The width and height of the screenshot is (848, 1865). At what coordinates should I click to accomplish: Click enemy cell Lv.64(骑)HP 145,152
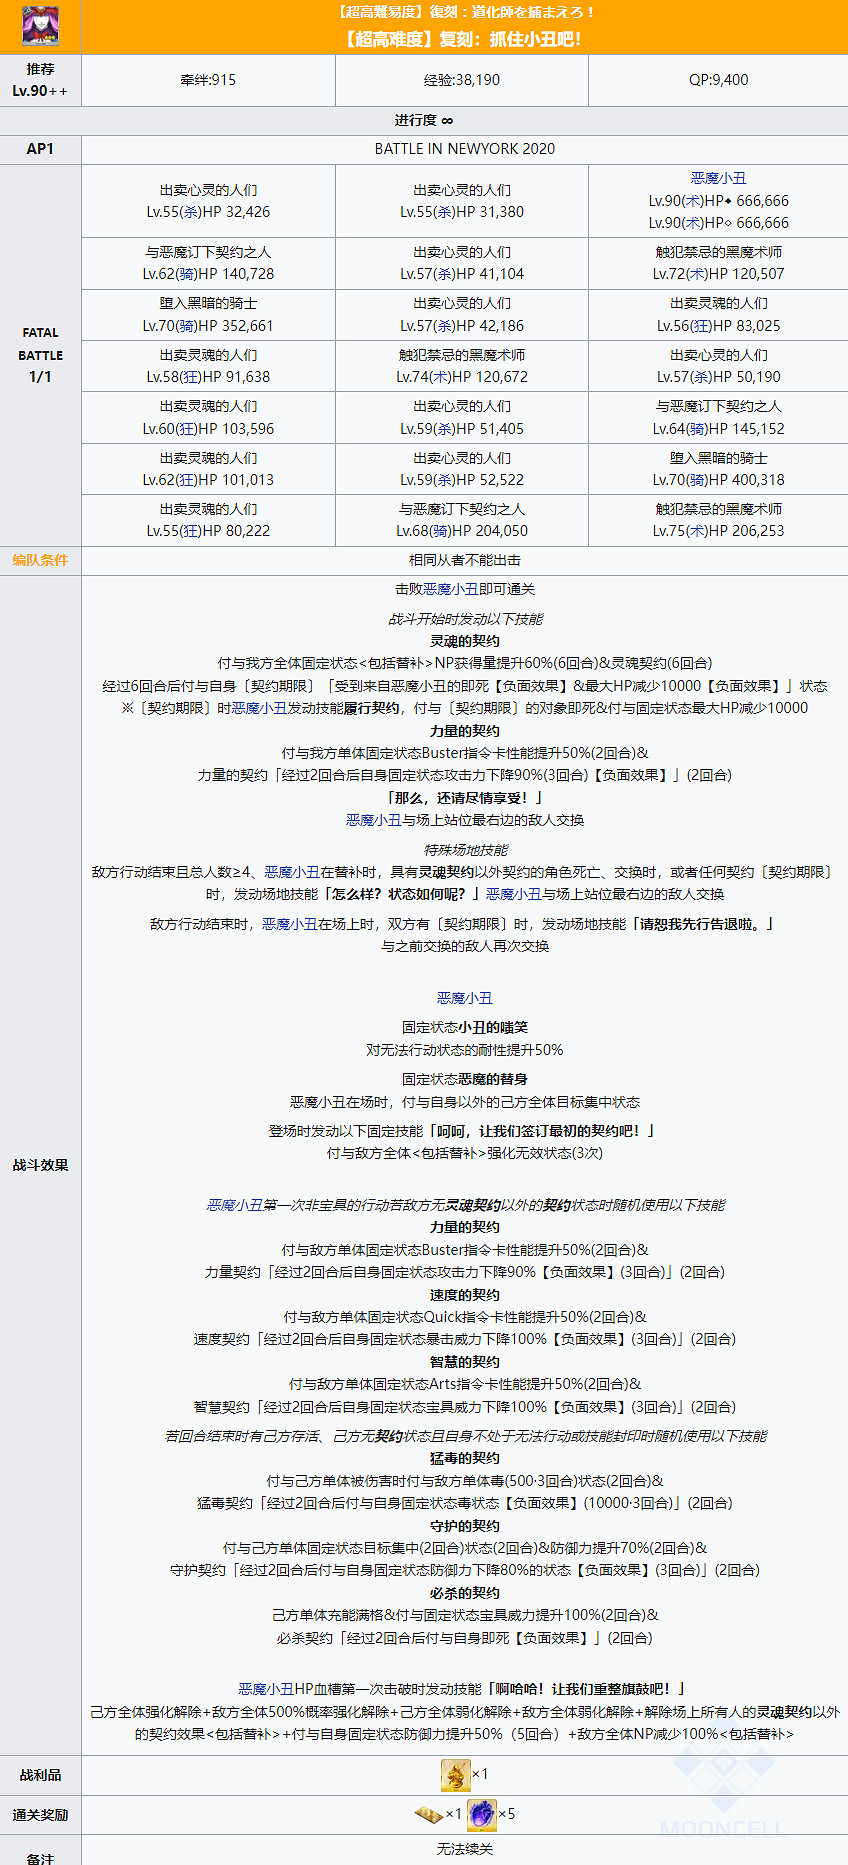(x=718, y=418)
